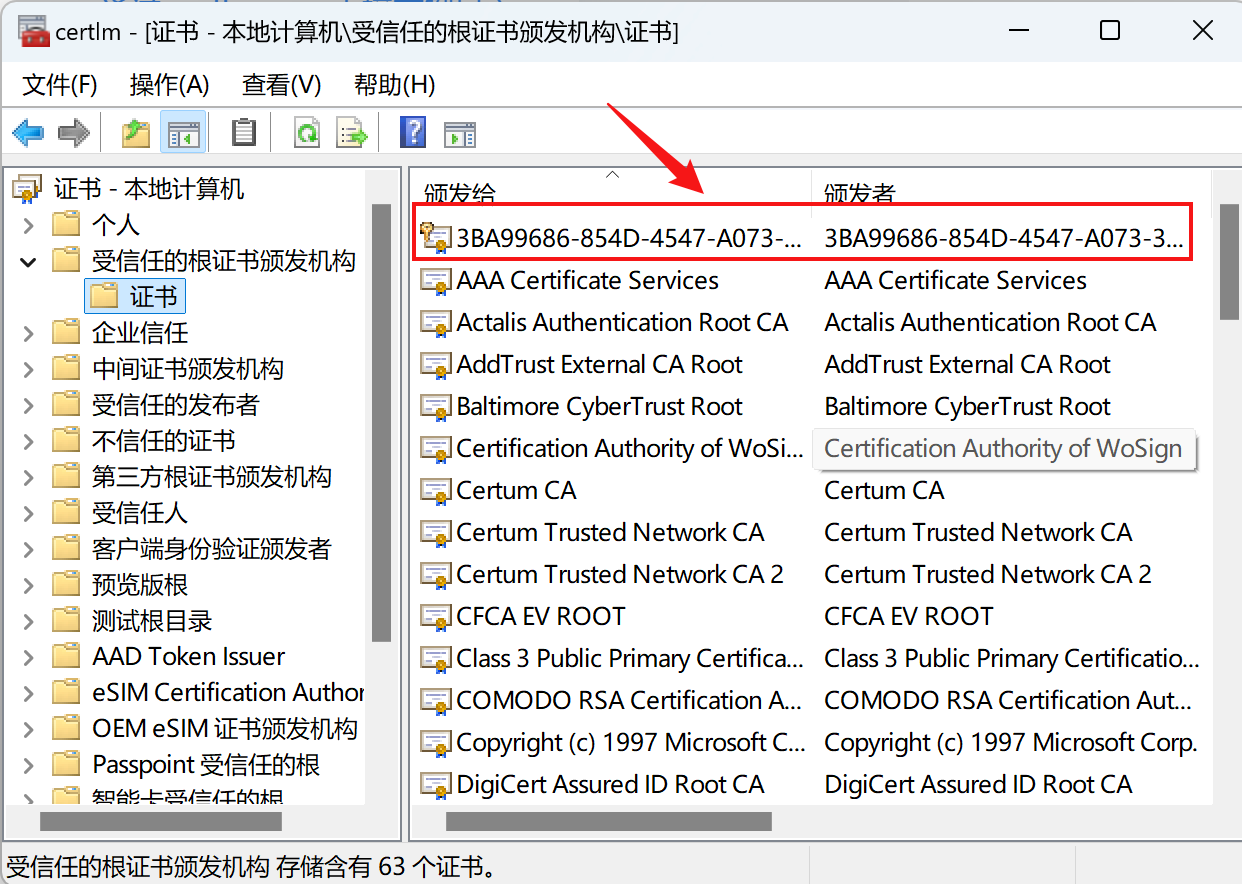Screen dimensions: 1242x884
Task: Expand the 中间证书颁发机构 node
Action: (28, 368)
